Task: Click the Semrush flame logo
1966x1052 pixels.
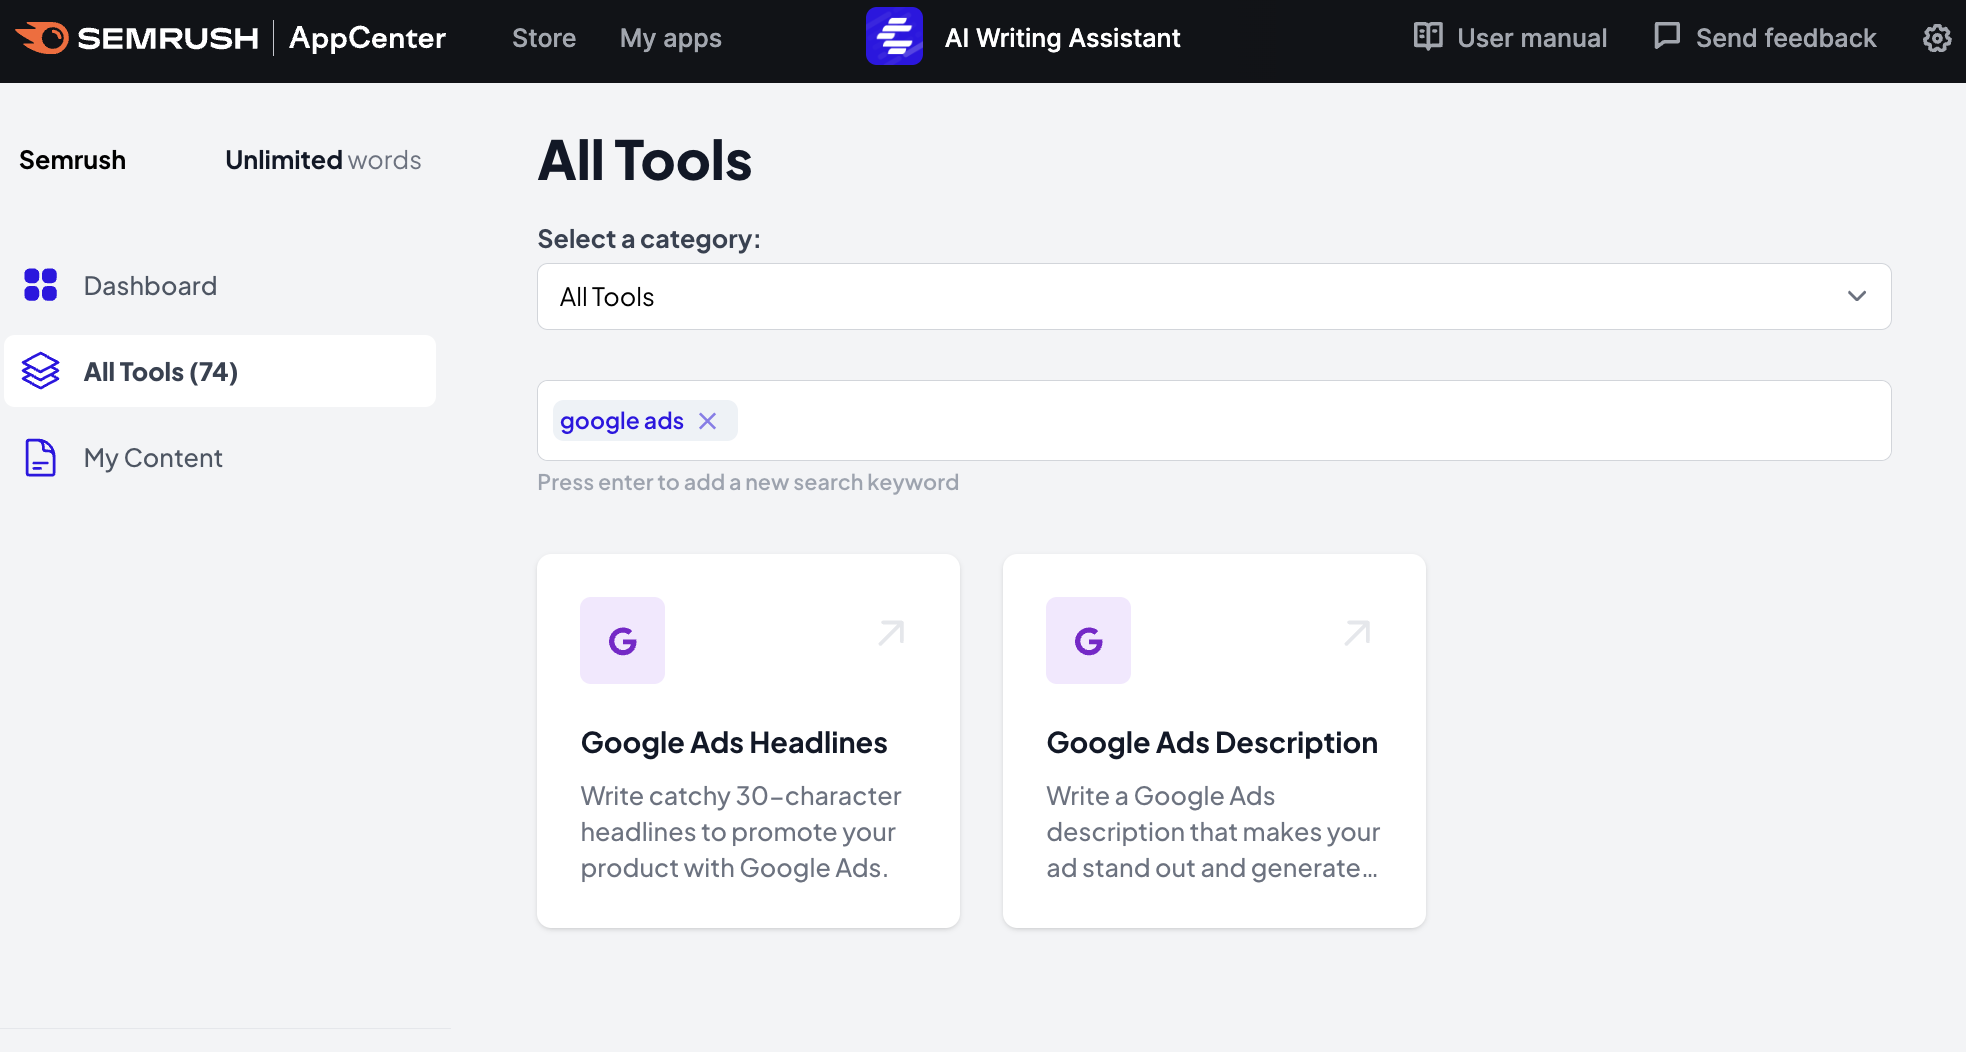Action: click(42, 38)
